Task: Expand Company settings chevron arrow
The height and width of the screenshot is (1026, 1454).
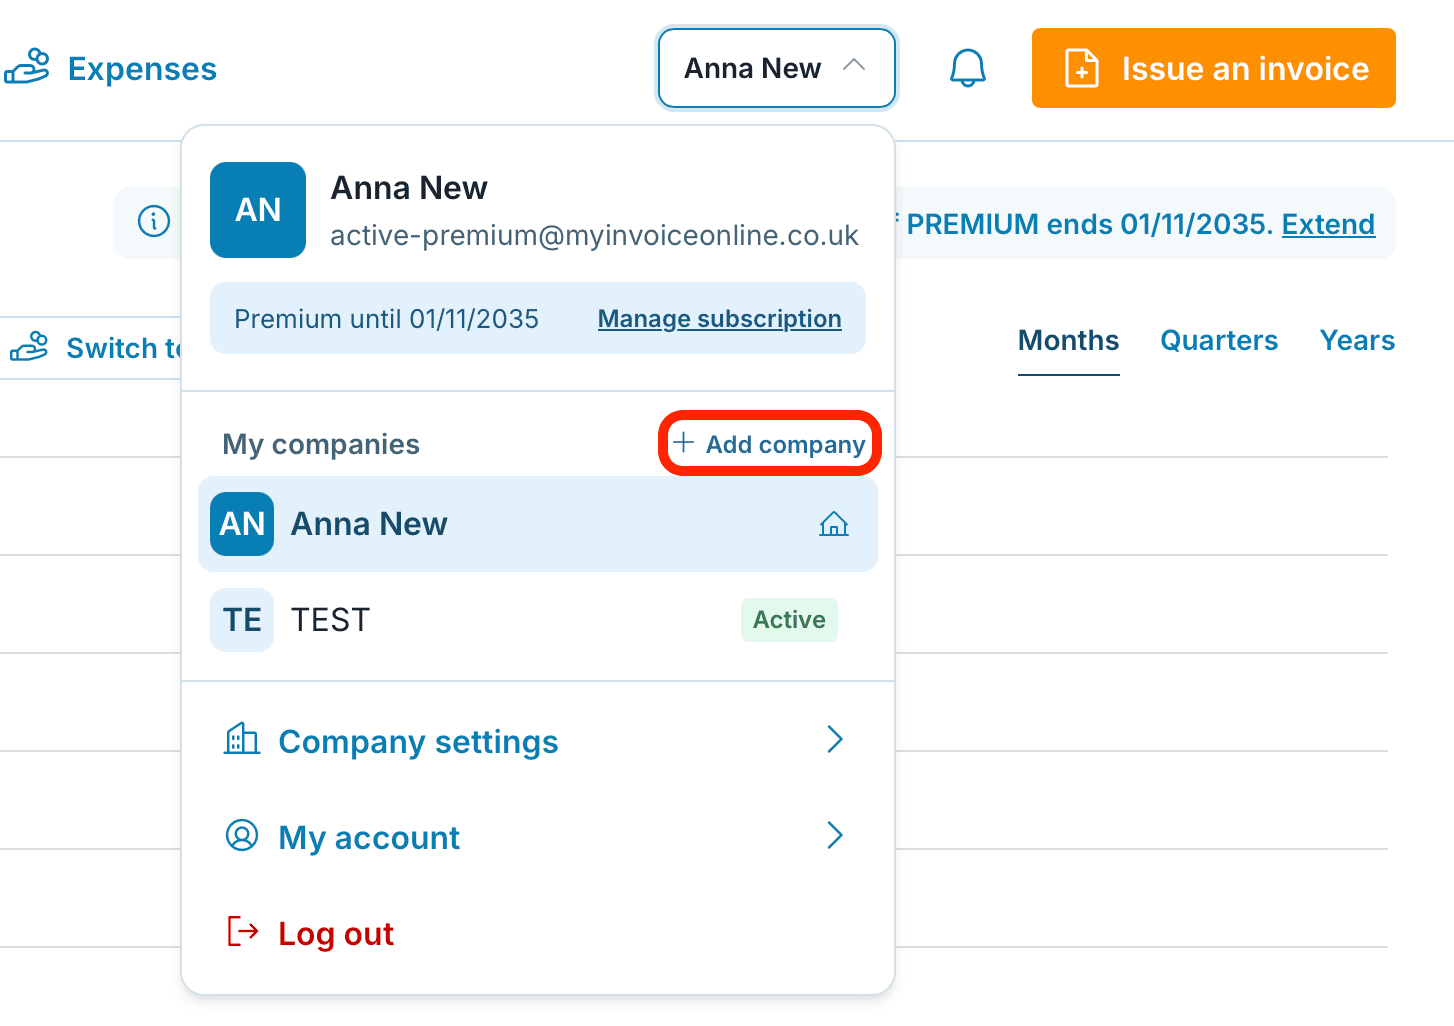Action: [x=836, y=740]
